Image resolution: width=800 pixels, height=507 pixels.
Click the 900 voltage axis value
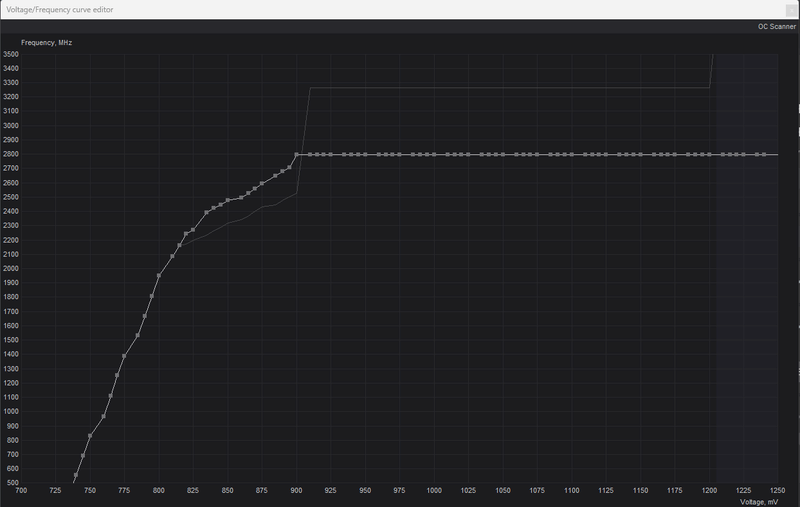tap(296, 491)
